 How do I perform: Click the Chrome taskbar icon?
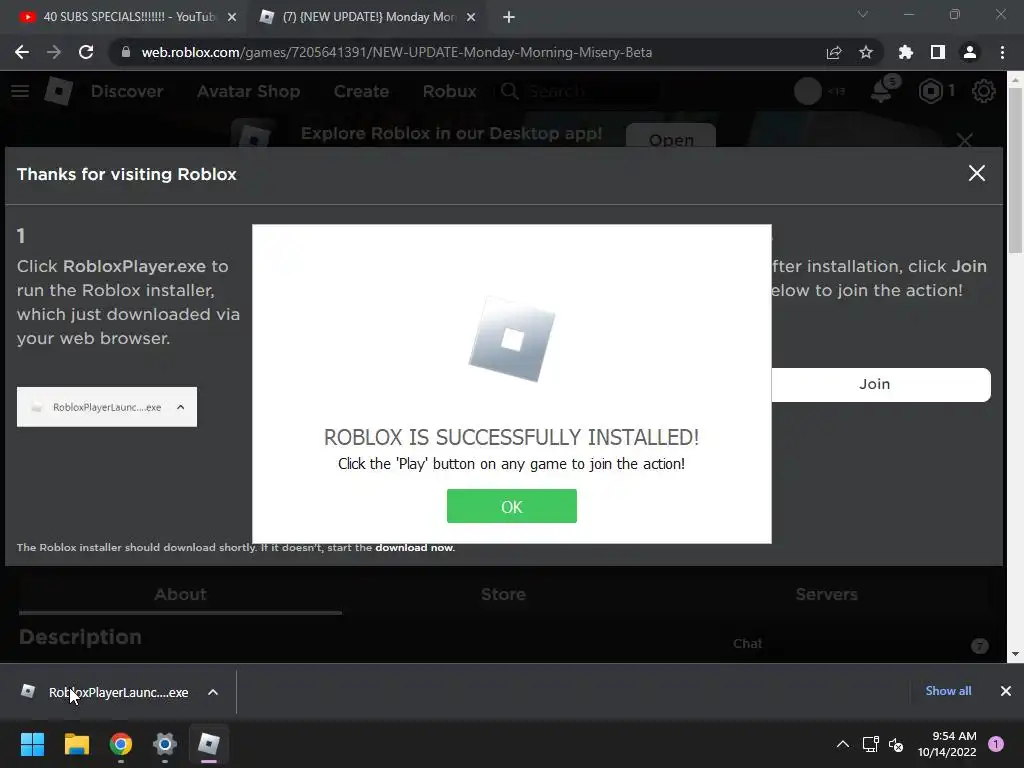tap(121, 744)
